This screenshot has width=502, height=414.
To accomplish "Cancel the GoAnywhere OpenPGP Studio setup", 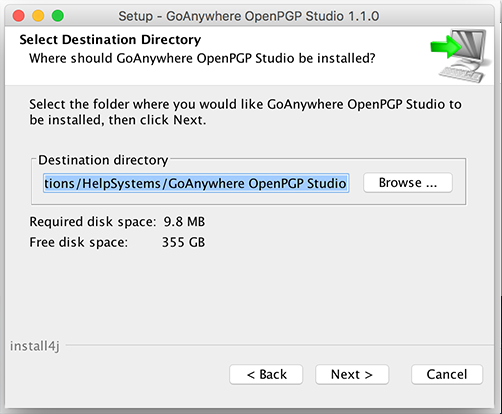I will pos(447,374).
